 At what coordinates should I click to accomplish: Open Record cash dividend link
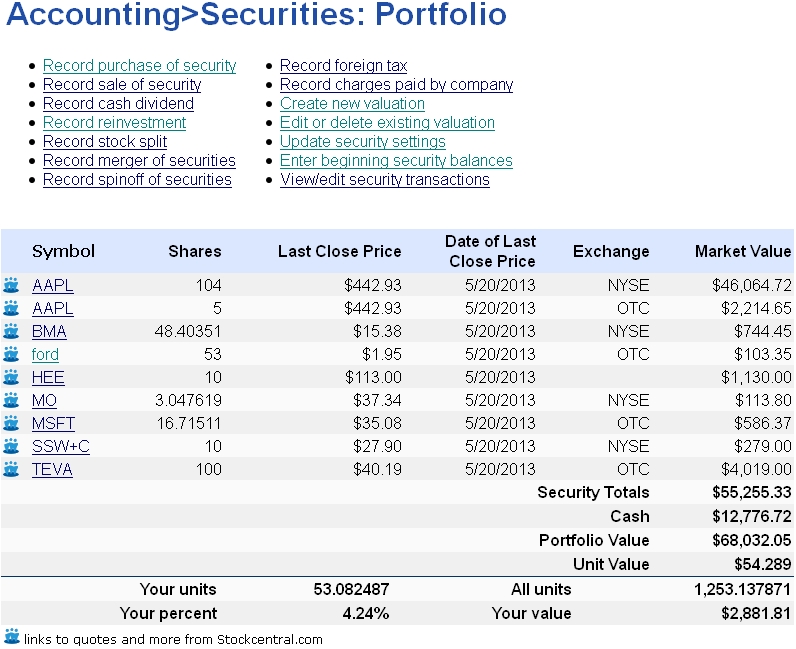click(x=118, y=104)
